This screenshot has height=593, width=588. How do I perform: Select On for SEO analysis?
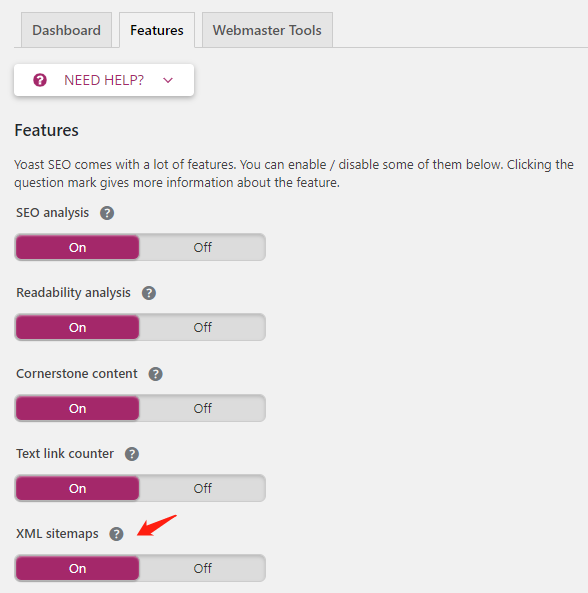tap(78, 247)
